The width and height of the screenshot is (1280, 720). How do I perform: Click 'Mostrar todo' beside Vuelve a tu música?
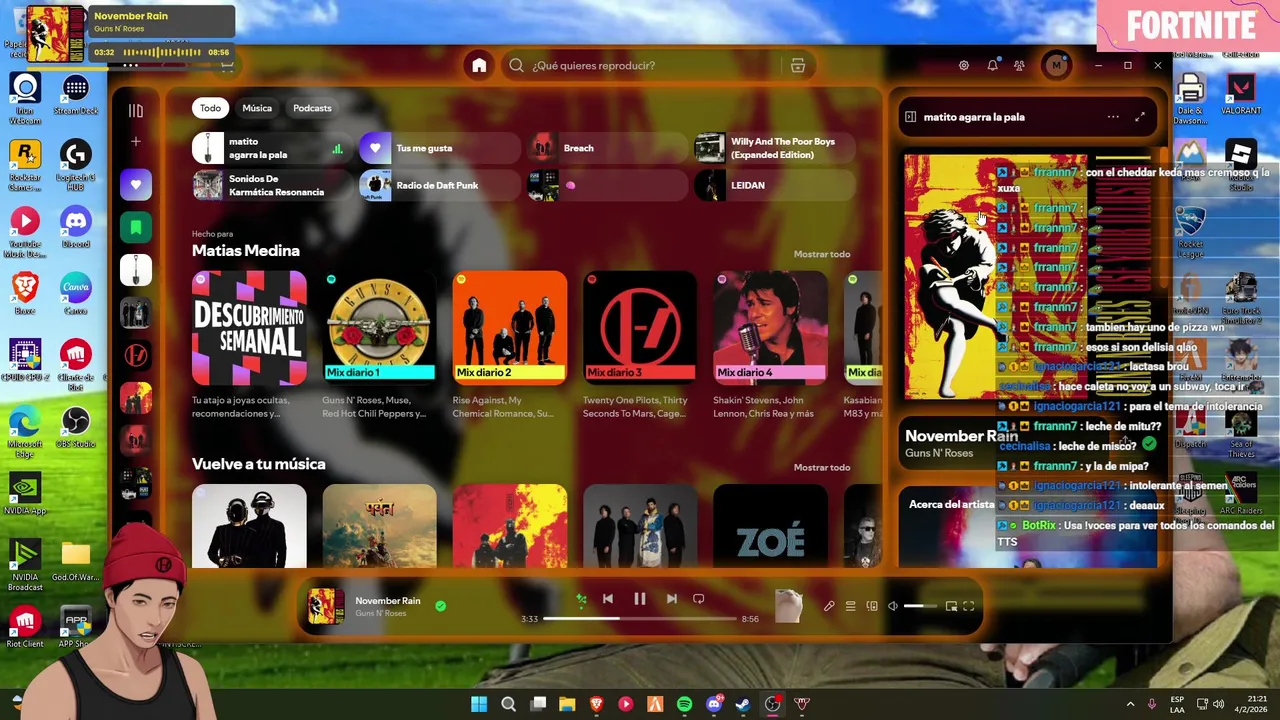click(x=822, y=467)
